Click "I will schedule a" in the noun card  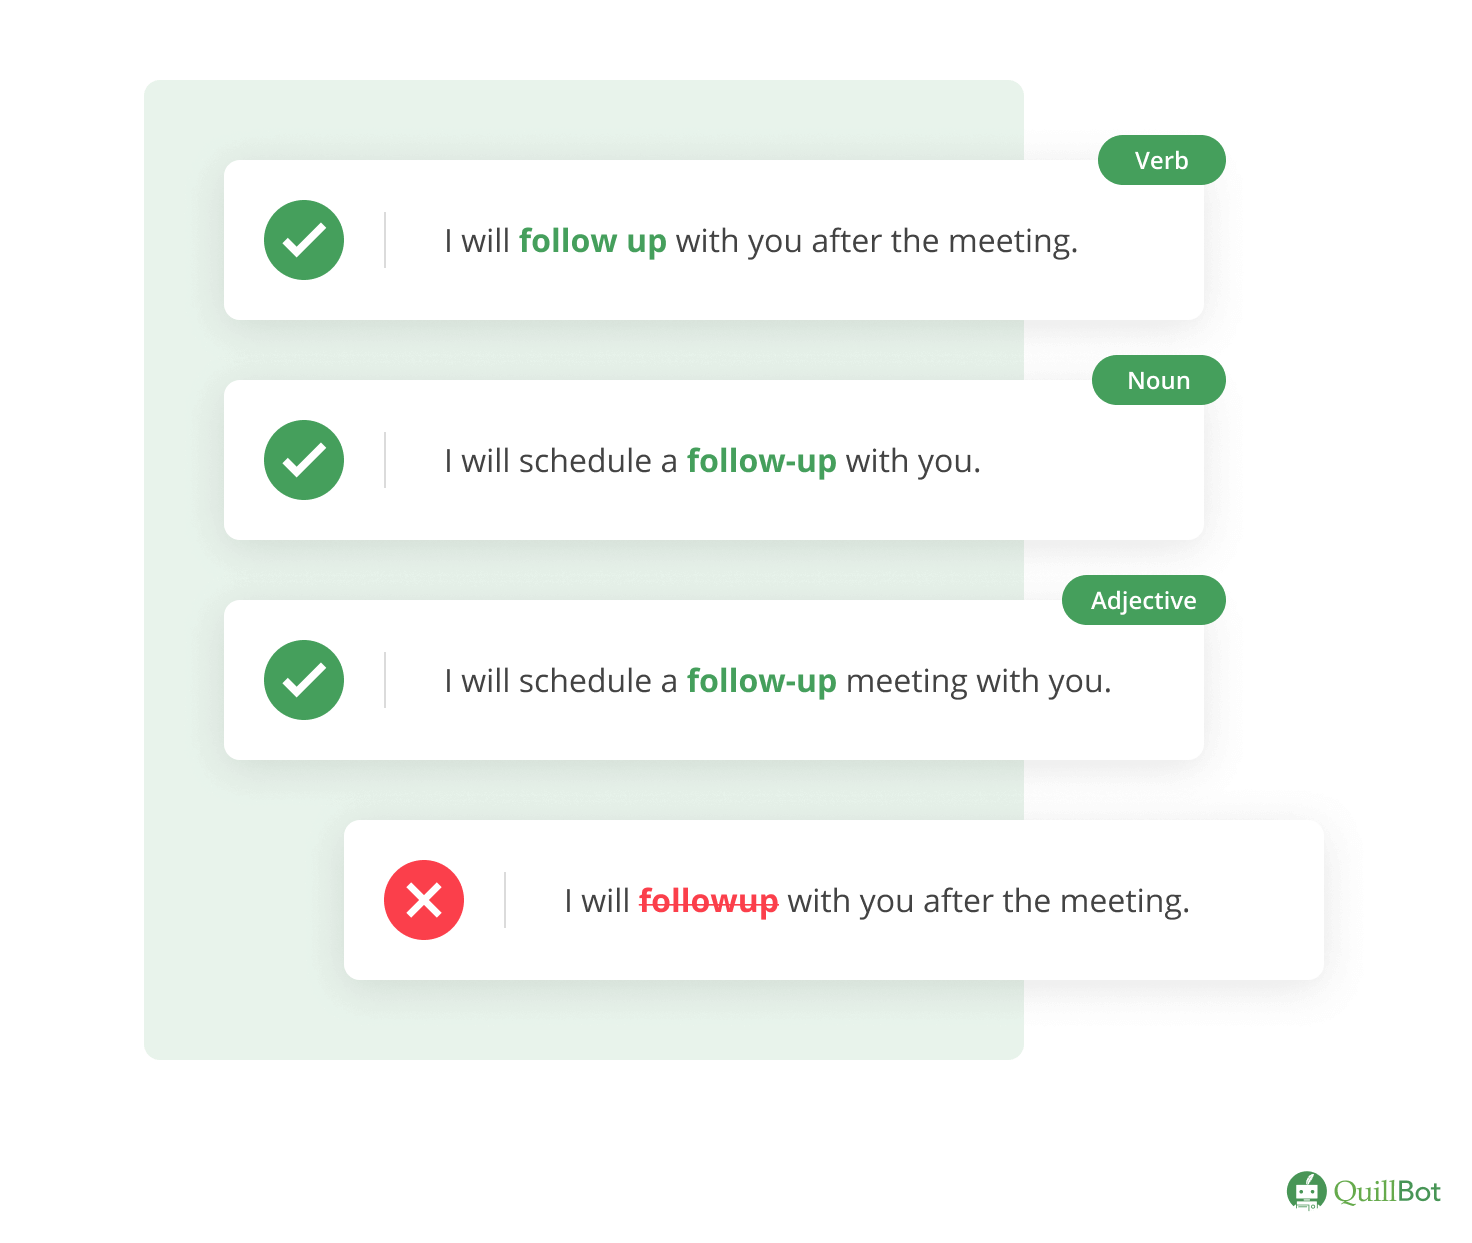pos(561,461)
